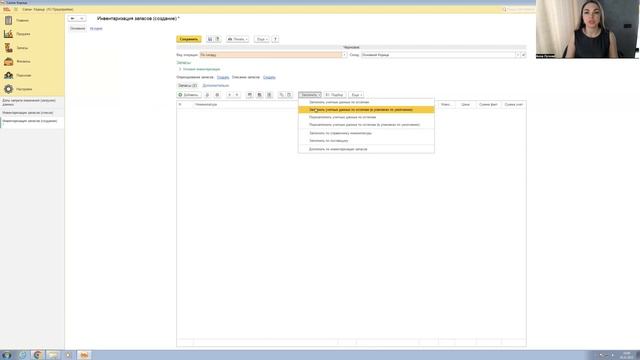
Task: Click the yellow Провести button
Action: pos(189,39)
